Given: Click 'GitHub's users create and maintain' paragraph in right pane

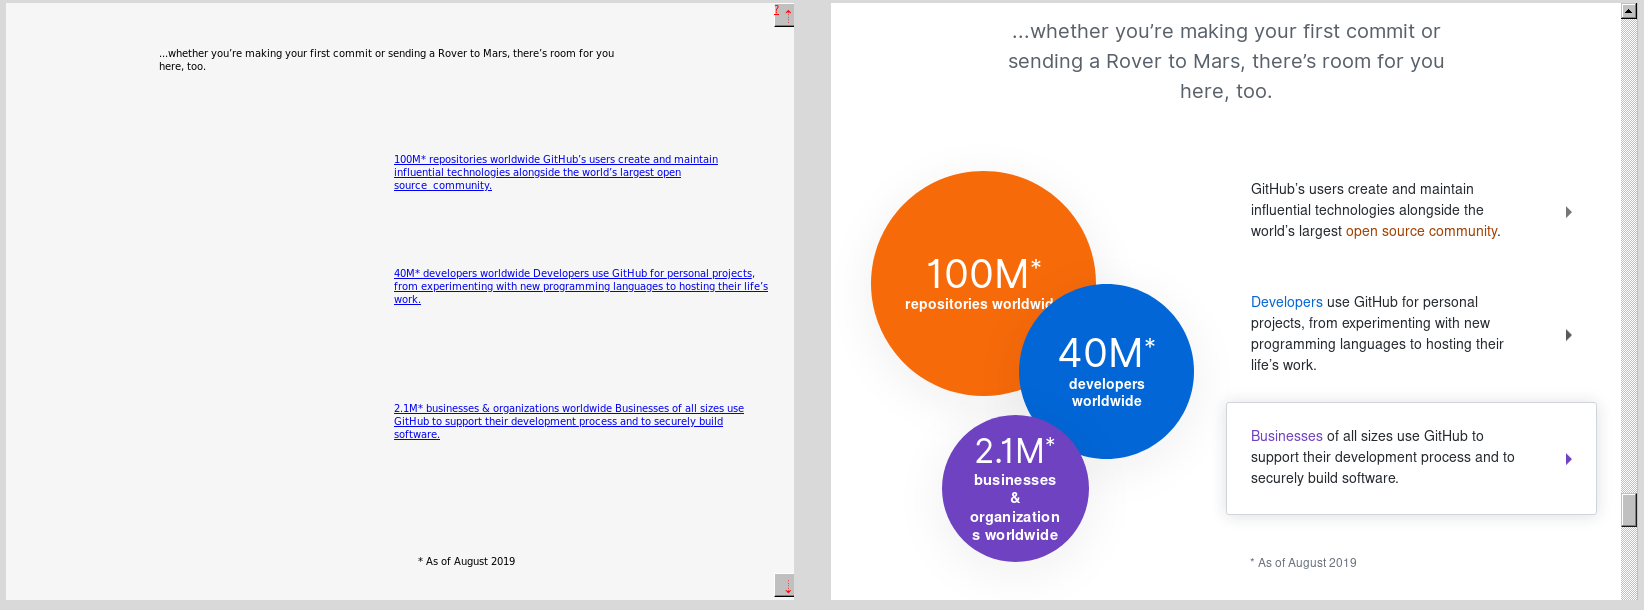Looking at the screenshot, I should [1376, 210].
